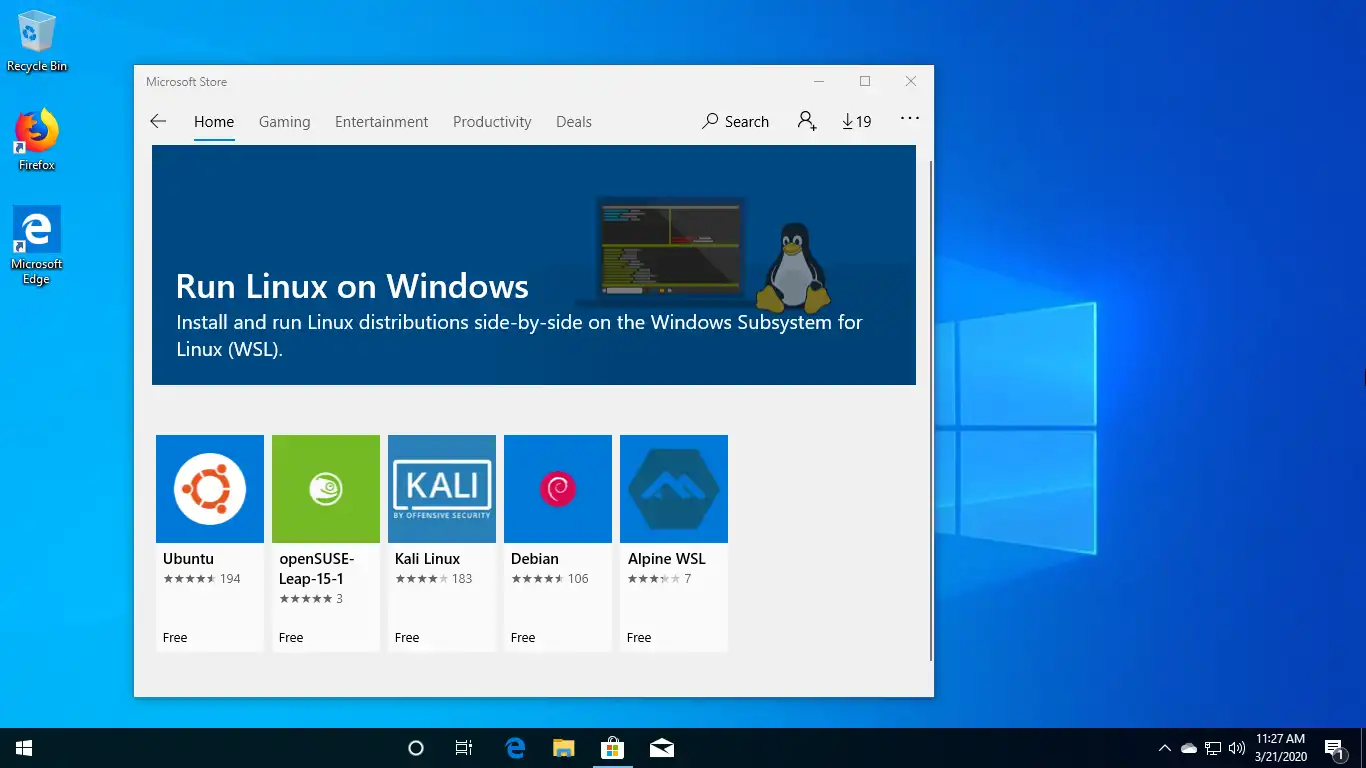Open the network tray icon
1366x768 pixels.
(1213, 748)
